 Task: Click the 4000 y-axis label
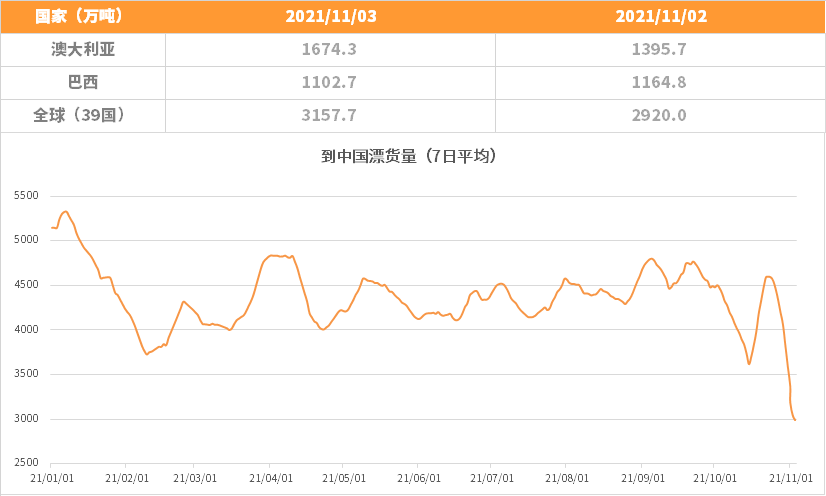coord(26,329)
